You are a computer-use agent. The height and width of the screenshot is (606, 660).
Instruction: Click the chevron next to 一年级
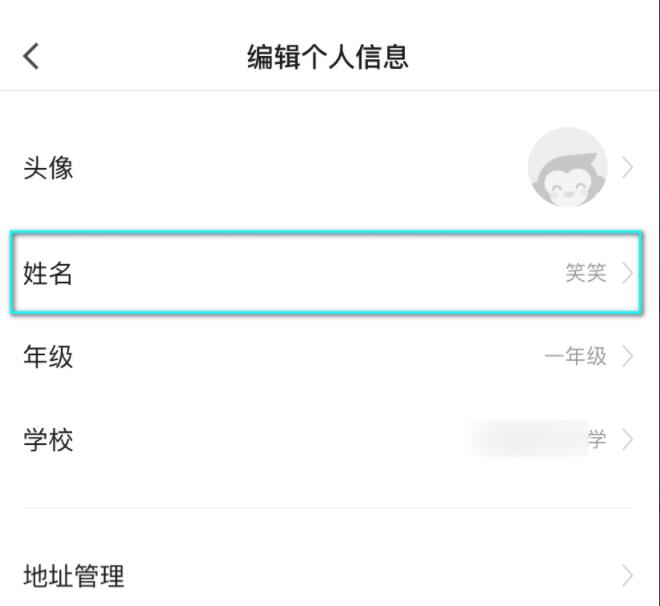pos(628,356)
